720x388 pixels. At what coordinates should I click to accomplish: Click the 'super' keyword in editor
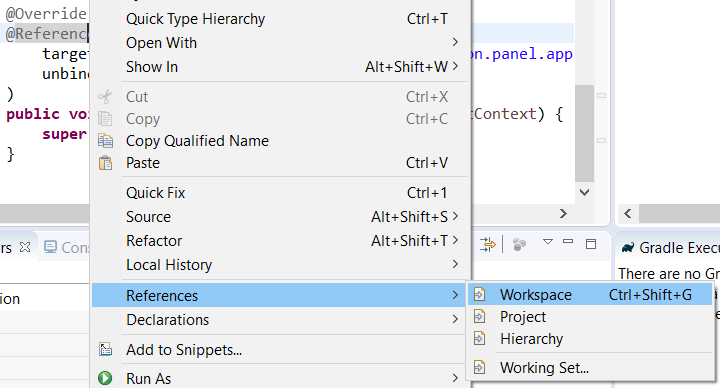(x=64, y=134)
